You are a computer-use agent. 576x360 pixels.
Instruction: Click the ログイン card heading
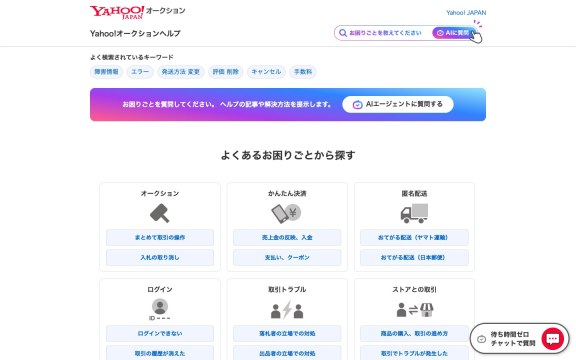[x=160, y=289]
